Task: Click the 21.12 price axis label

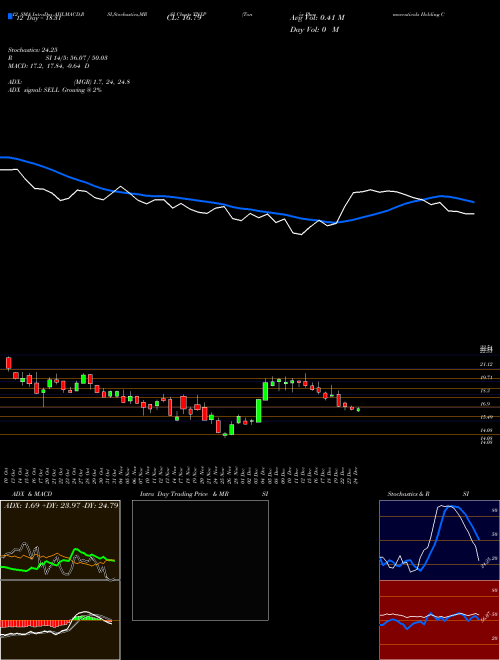Action: [486, 365]
